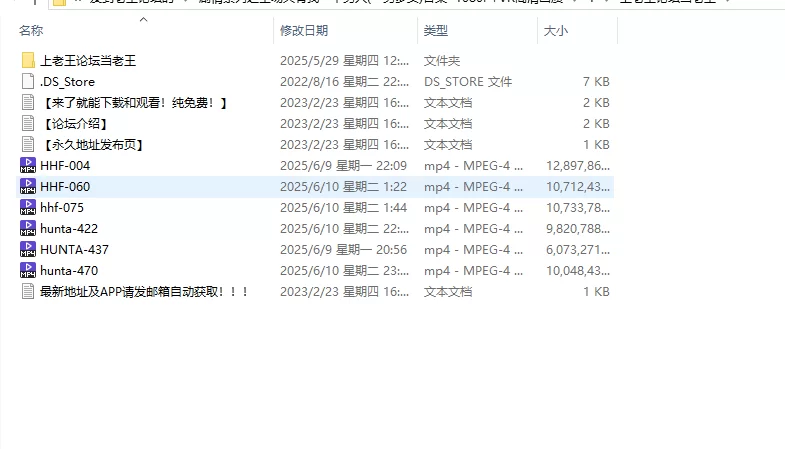Click the hunta-422 MP4 video icon

[28, 228]
